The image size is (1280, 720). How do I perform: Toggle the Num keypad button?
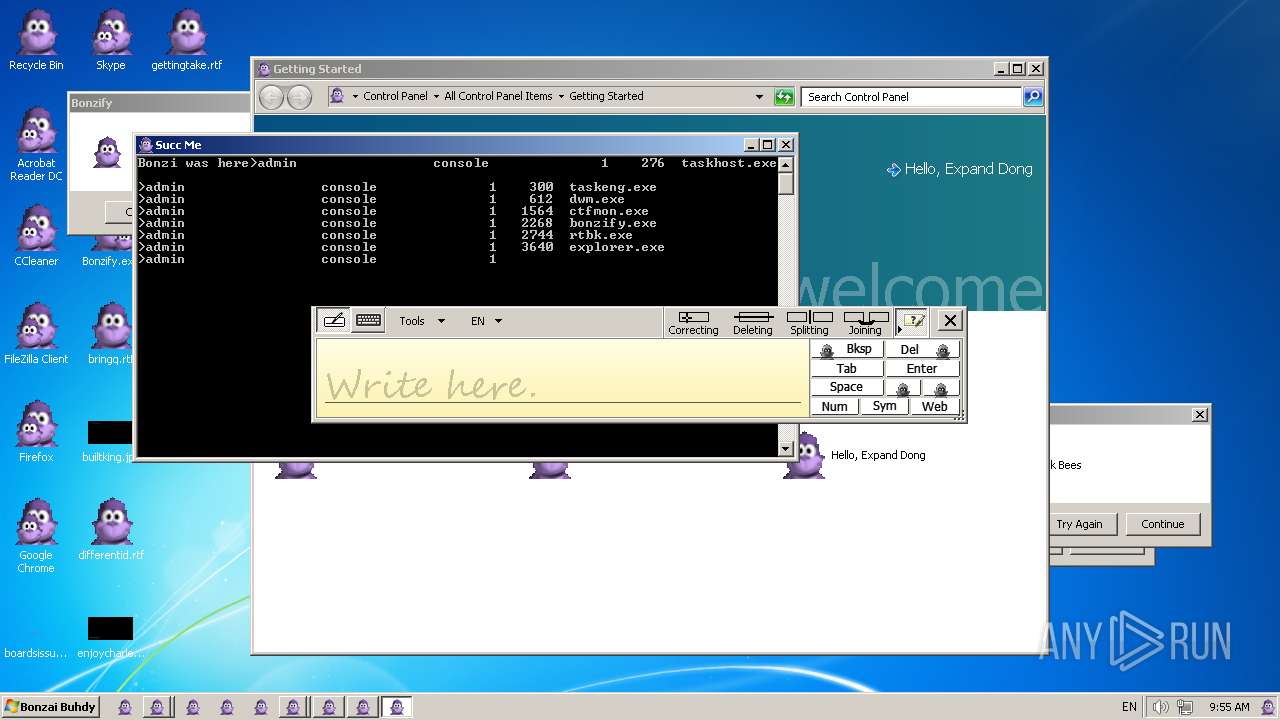click(835, 406)
